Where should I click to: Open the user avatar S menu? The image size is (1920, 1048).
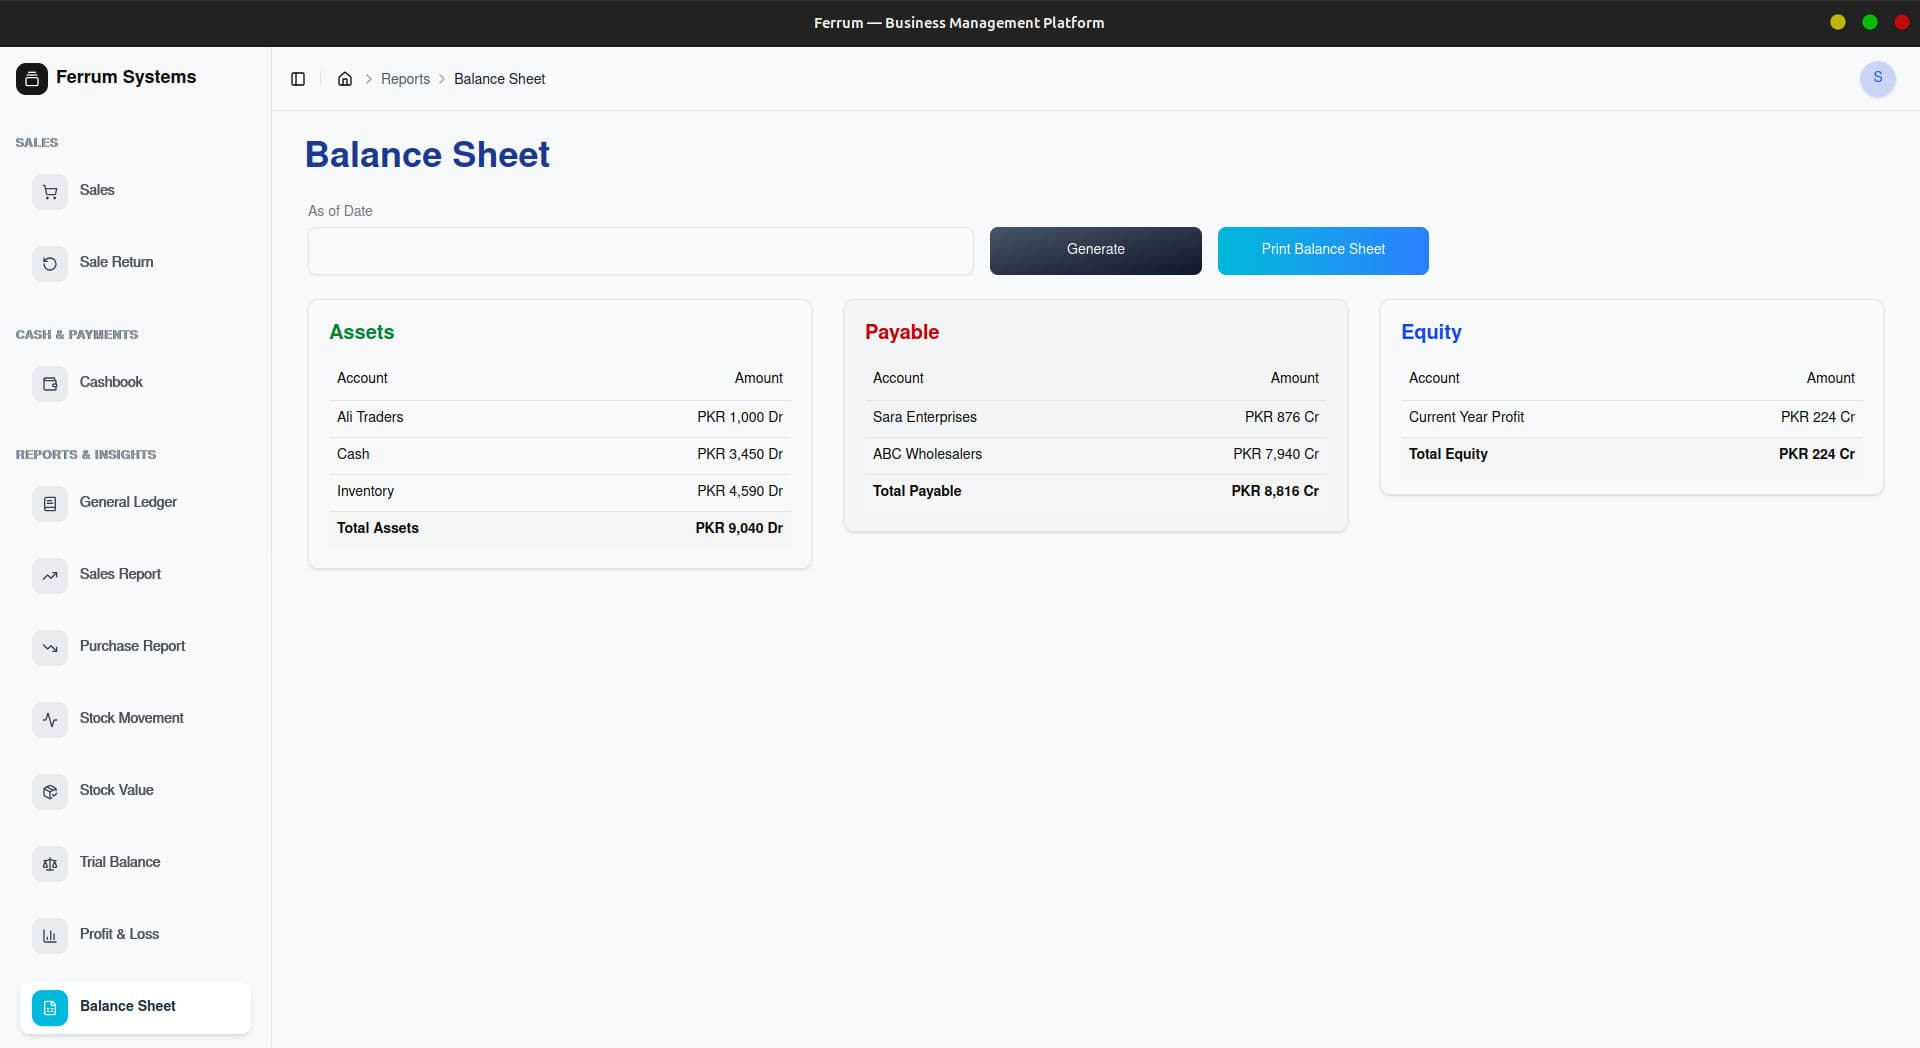point(1877,78)
